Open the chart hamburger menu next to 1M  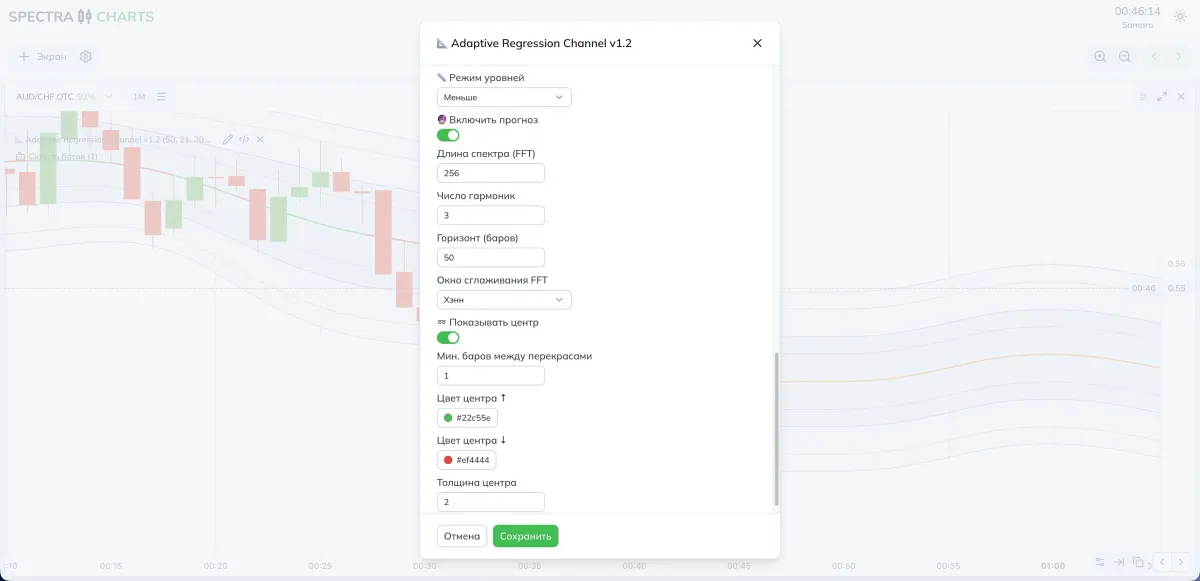point(161,97)
